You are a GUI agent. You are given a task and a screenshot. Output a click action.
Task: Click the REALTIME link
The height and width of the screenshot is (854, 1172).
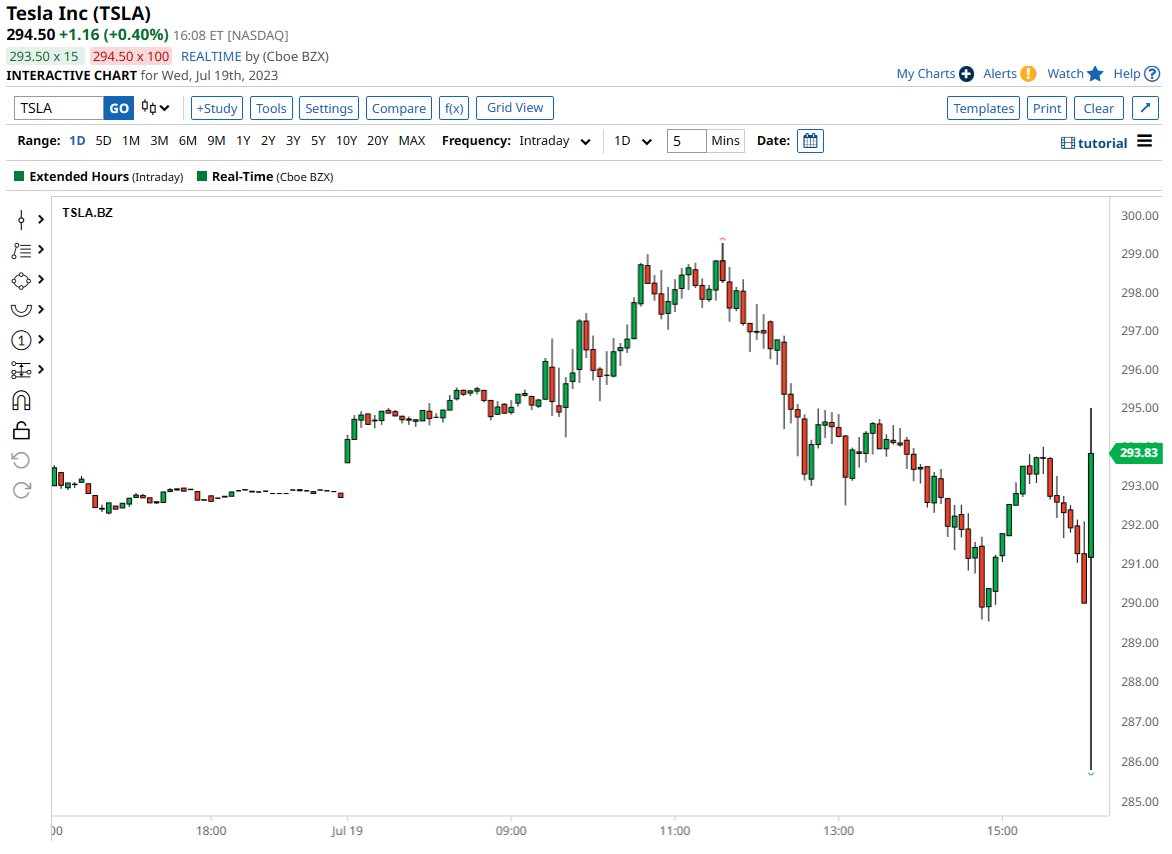point(211,56)
